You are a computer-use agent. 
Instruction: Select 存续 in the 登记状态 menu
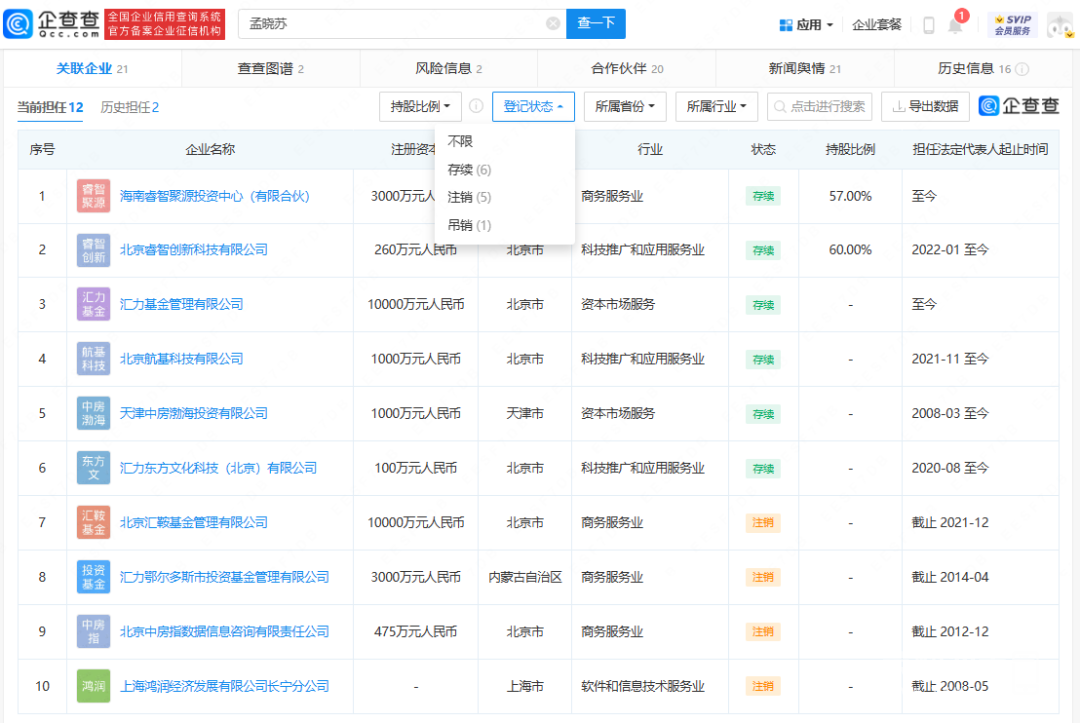[x=468, y=168]
